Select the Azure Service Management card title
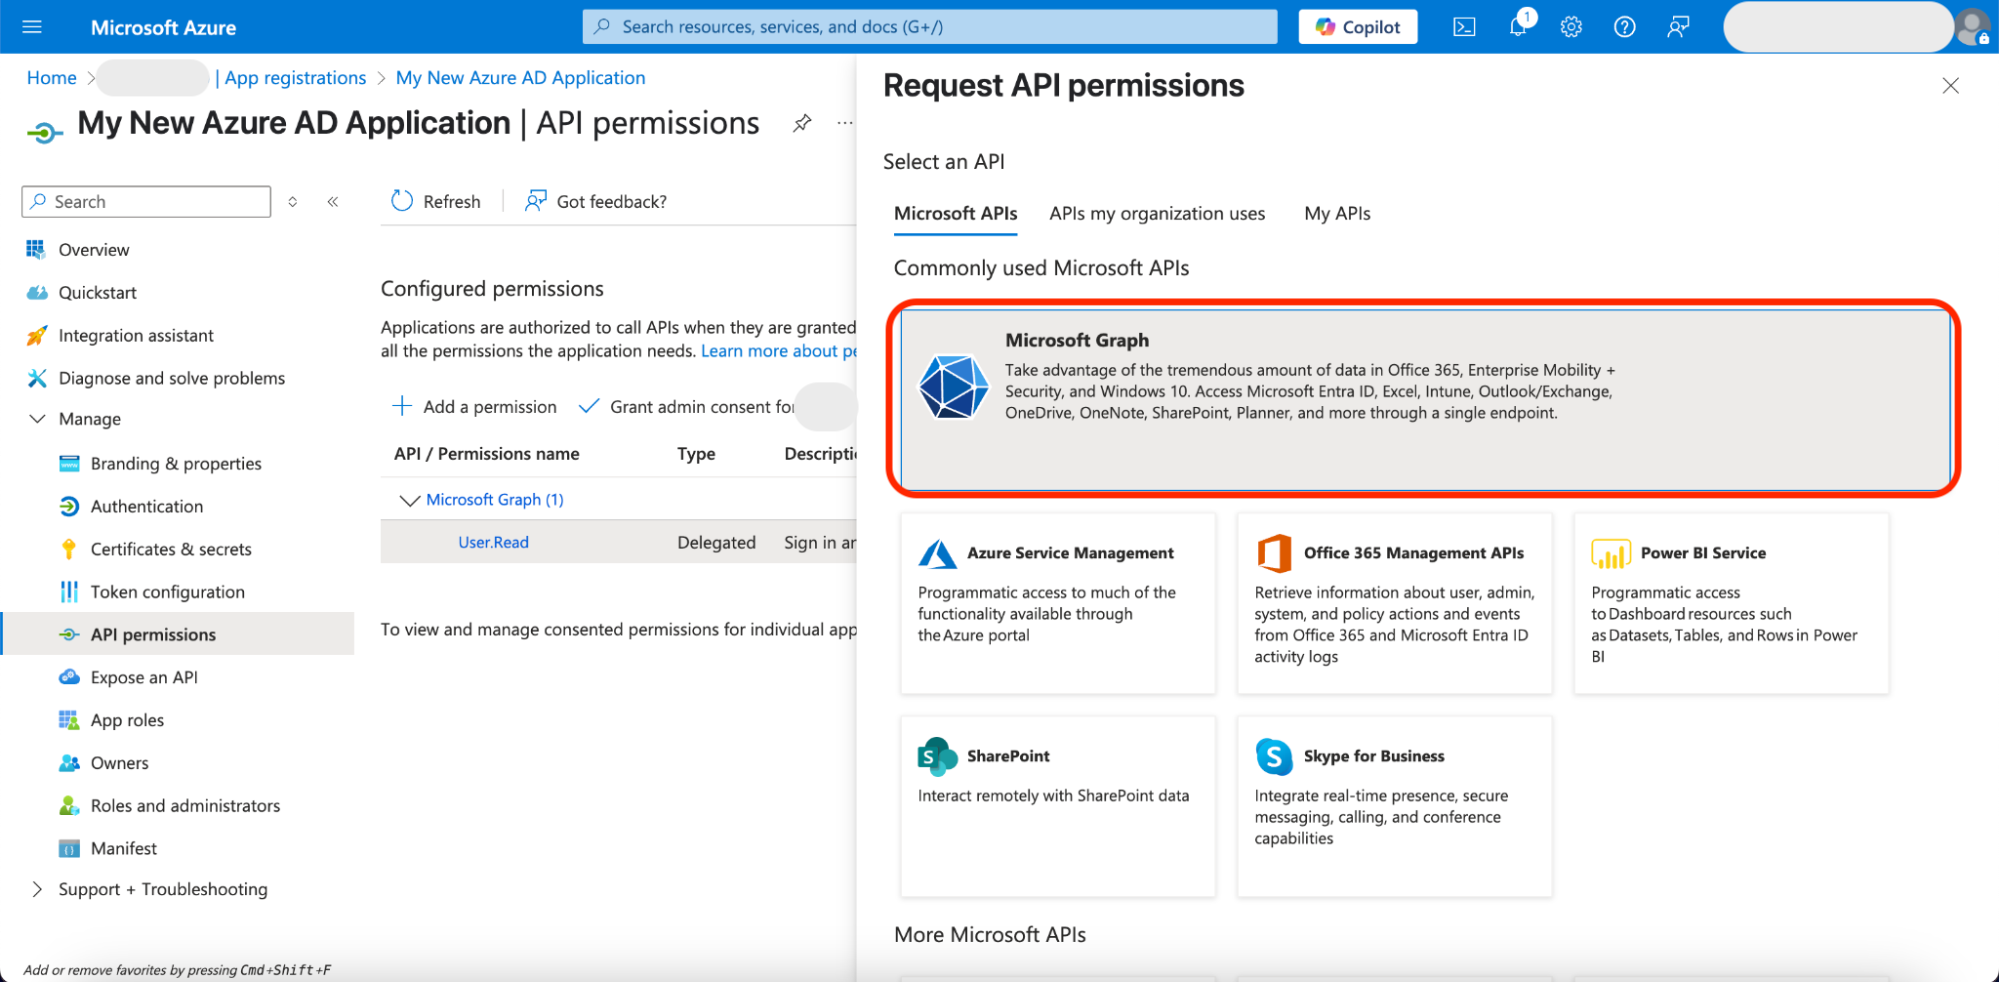The image size is (1999, 982). [x=1070, y=553]
